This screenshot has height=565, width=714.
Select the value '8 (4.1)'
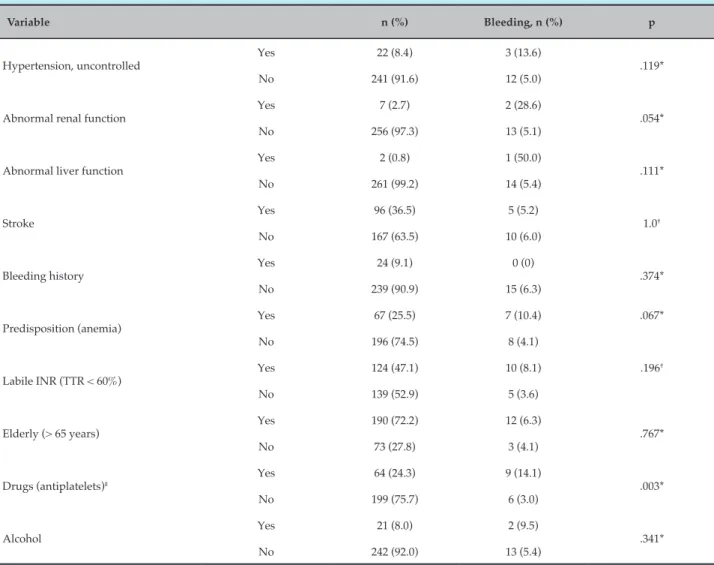click(523, 342)
